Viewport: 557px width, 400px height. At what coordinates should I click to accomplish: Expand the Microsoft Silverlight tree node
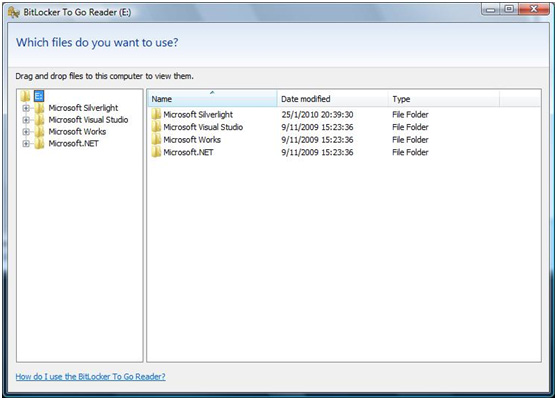[26, 108]
